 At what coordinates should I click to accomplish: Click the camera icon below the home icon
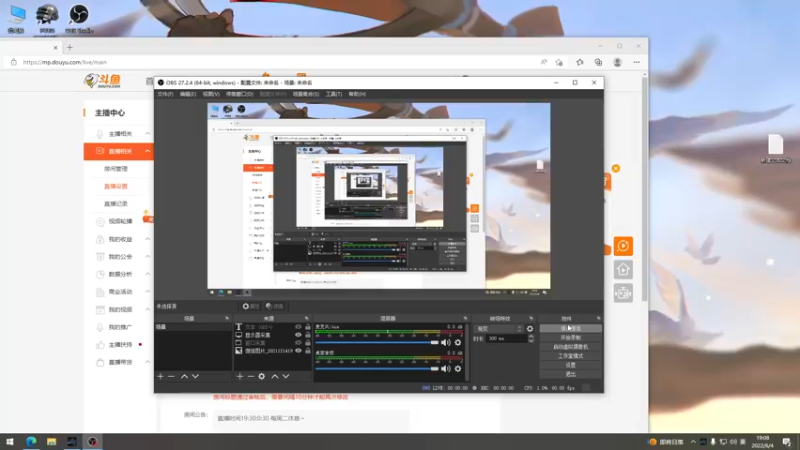coord(623,293)
